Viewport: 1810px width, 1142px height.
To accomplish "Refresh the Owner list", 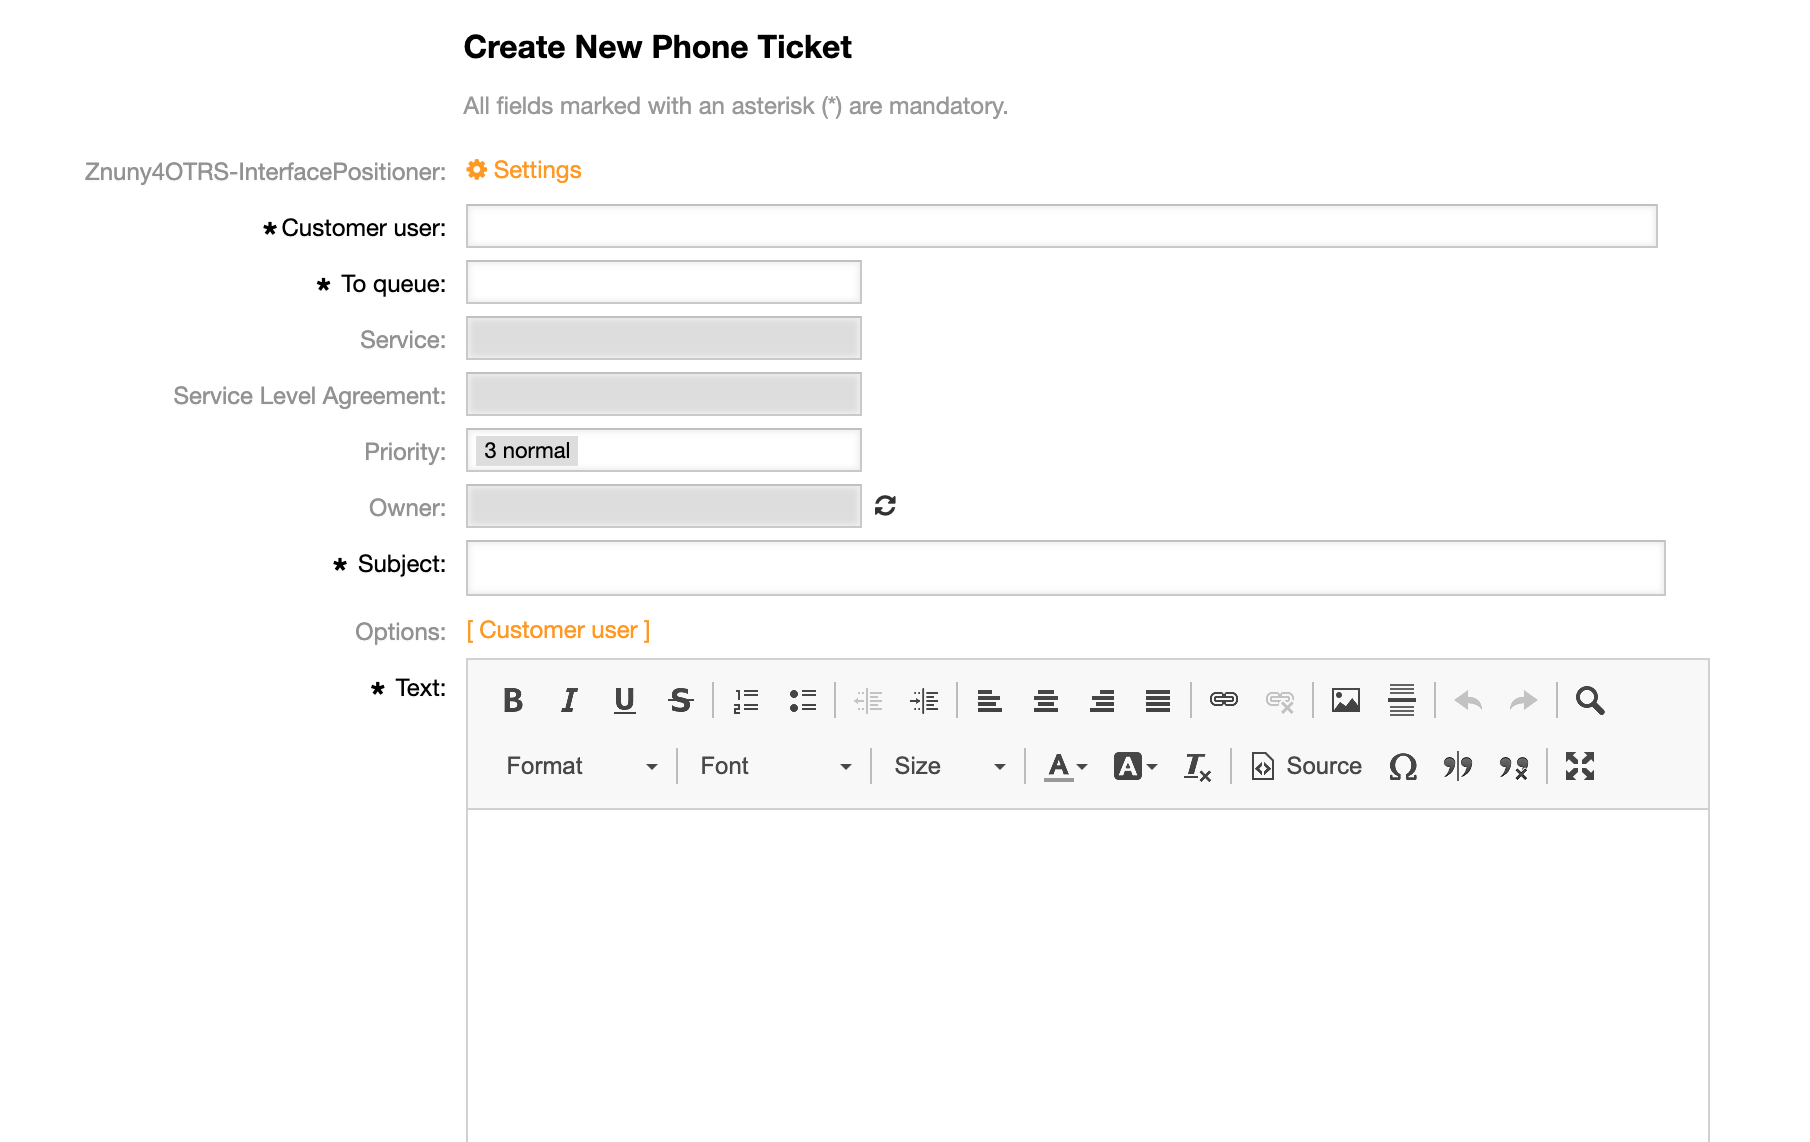I will [885, 506].
